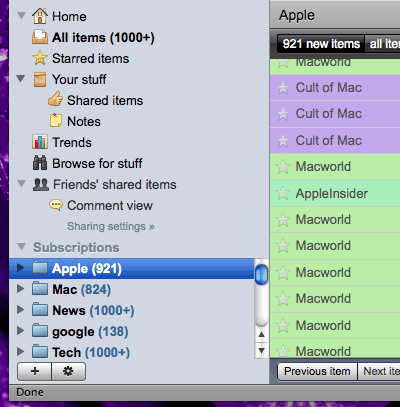
Task: Star the third Cult of Mac item
Action: point(283,141)
